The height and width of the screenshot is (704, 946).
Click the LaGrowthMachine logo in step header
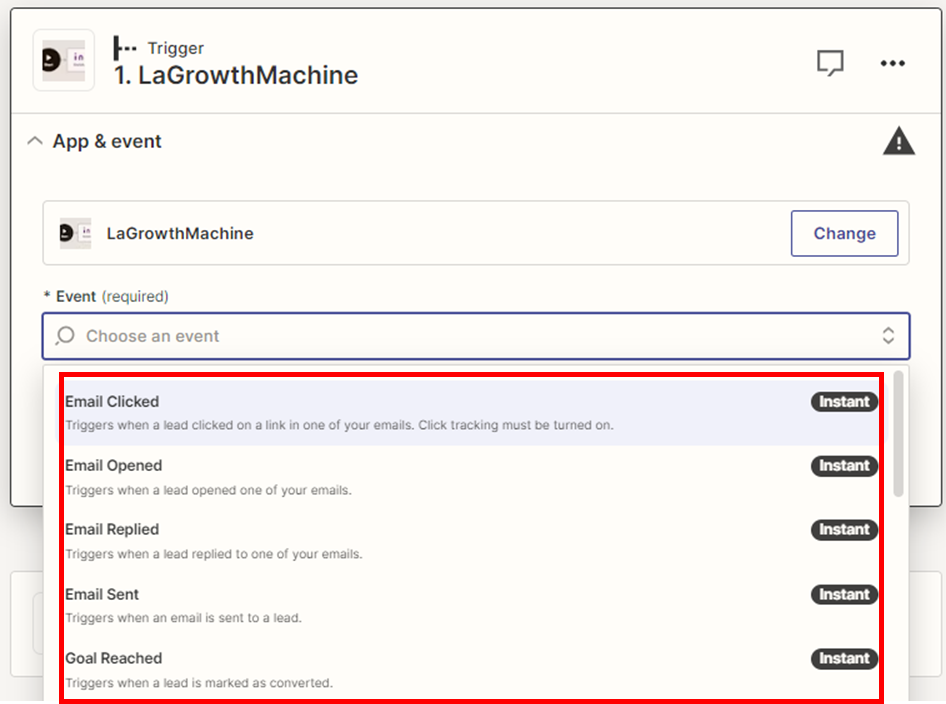coord(64,60)
